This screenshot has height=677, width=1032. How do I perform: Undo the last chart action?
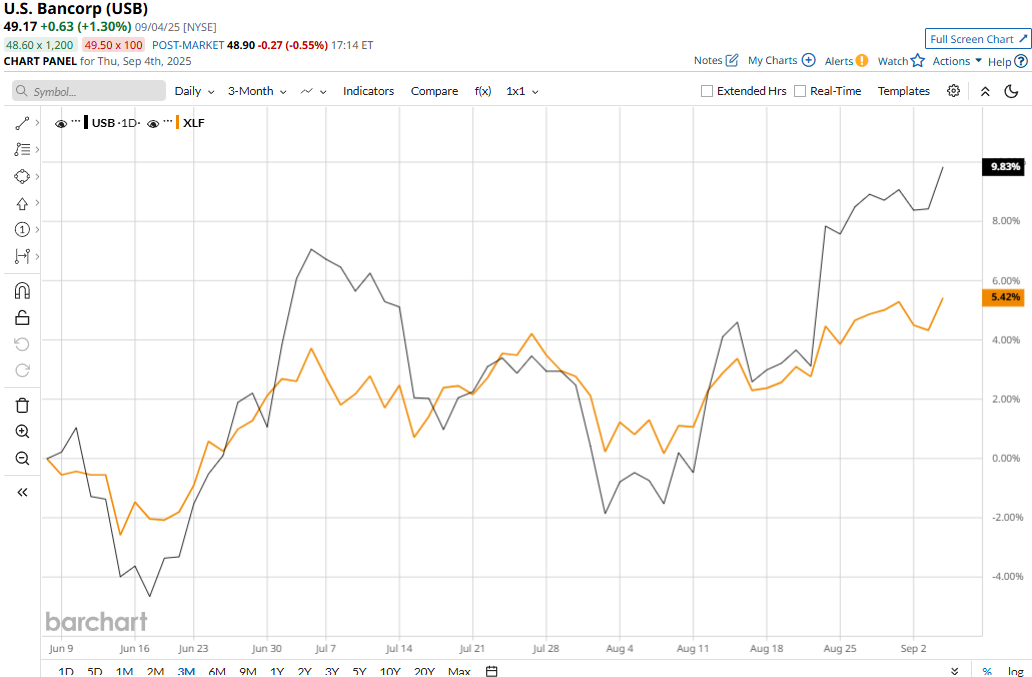pyautogui.click(x=22, y=344)
